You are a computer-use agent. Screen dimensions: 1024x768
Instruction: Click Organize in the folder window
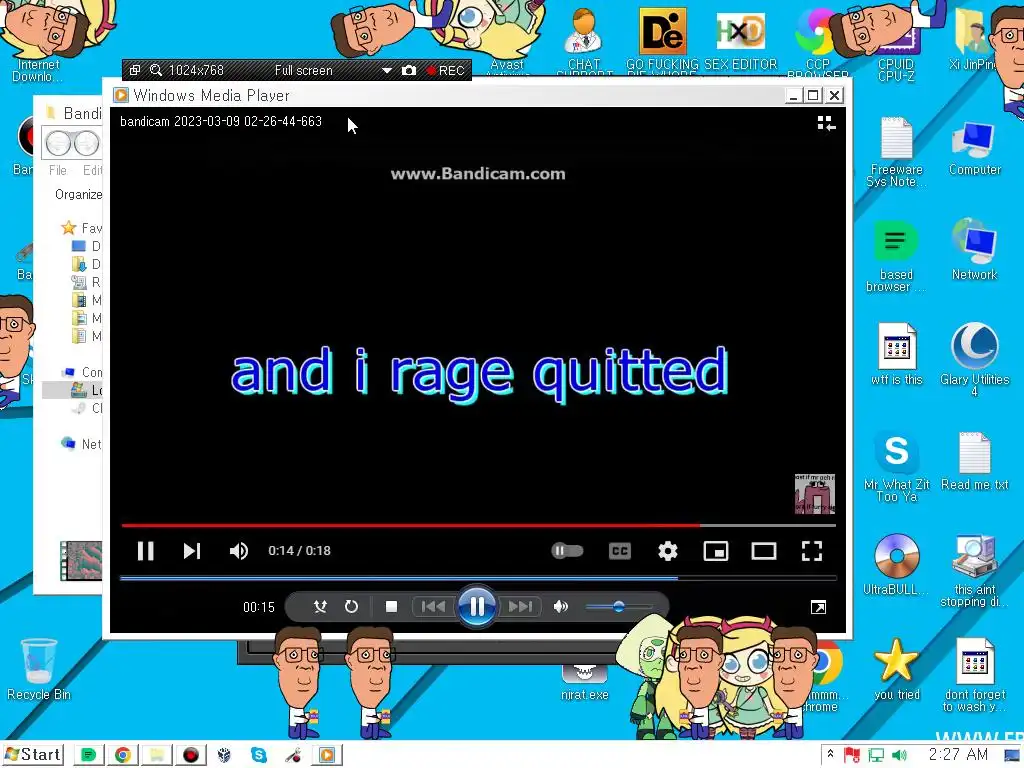pos(78,194)
